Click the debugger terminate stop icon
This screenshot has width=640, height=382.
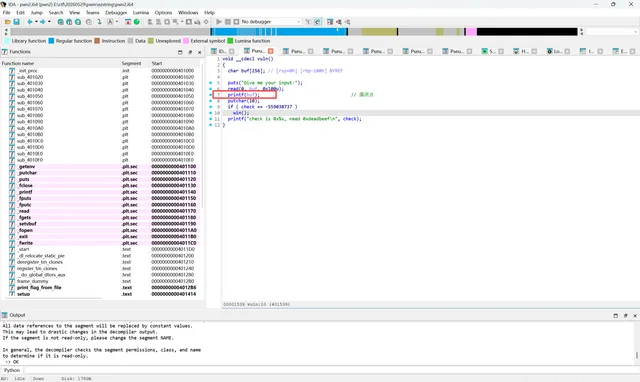[236, 22]
